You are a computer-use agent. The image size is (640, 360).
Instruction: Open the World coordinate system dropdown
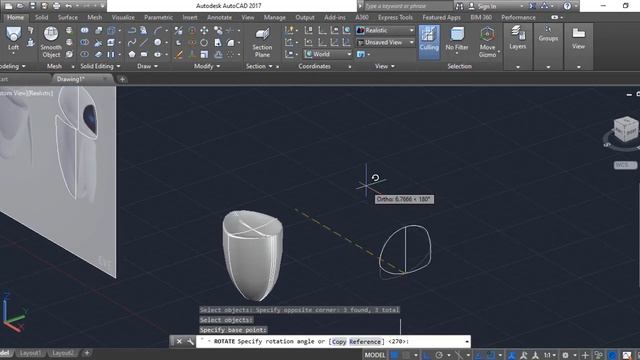328,54
